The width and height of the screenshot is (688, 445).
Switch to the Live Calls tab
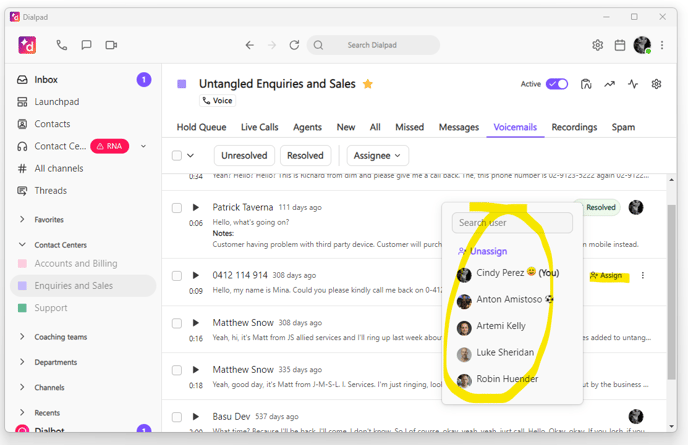coord(259,127)
